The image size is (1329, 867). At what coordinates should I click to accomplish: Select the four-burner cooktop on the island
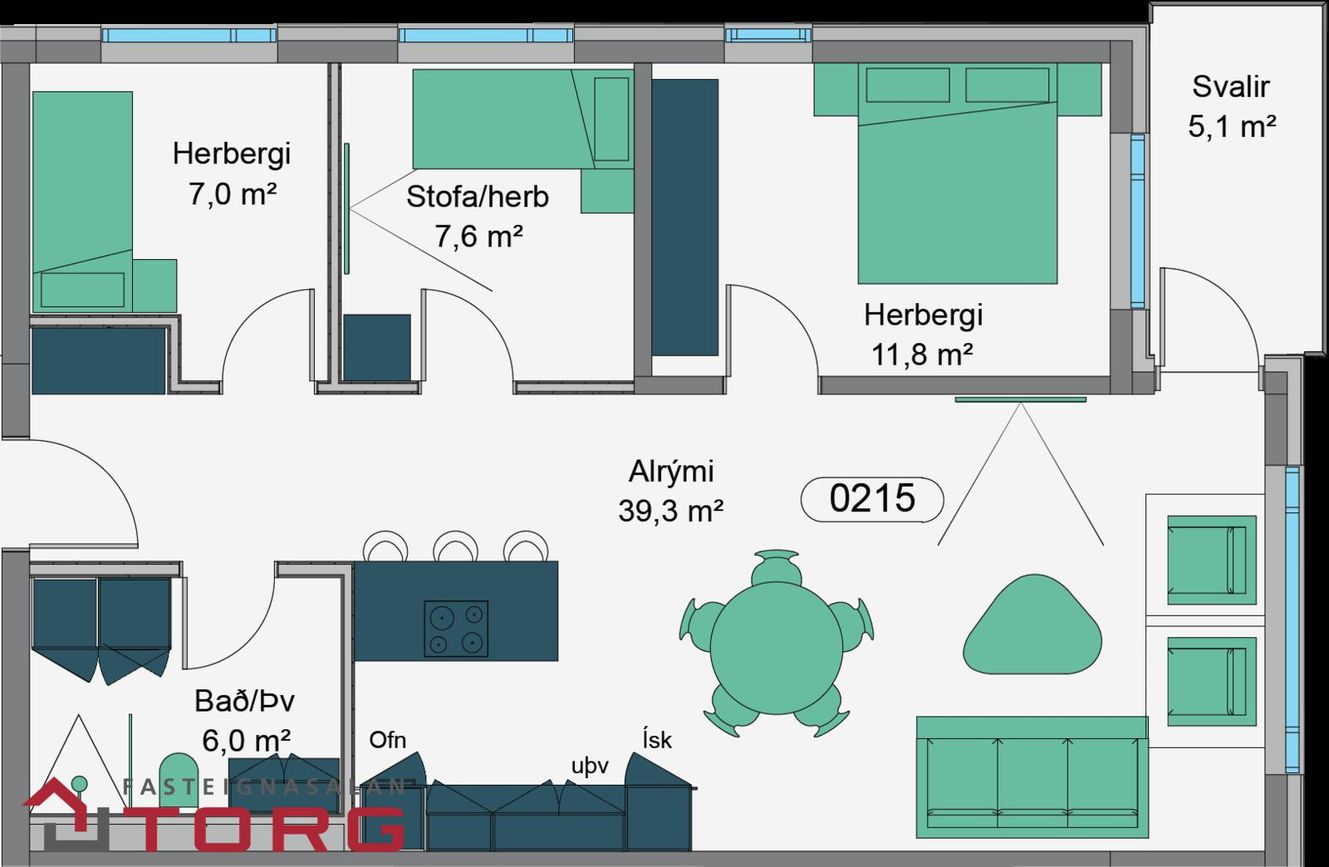tap(456, 628)
